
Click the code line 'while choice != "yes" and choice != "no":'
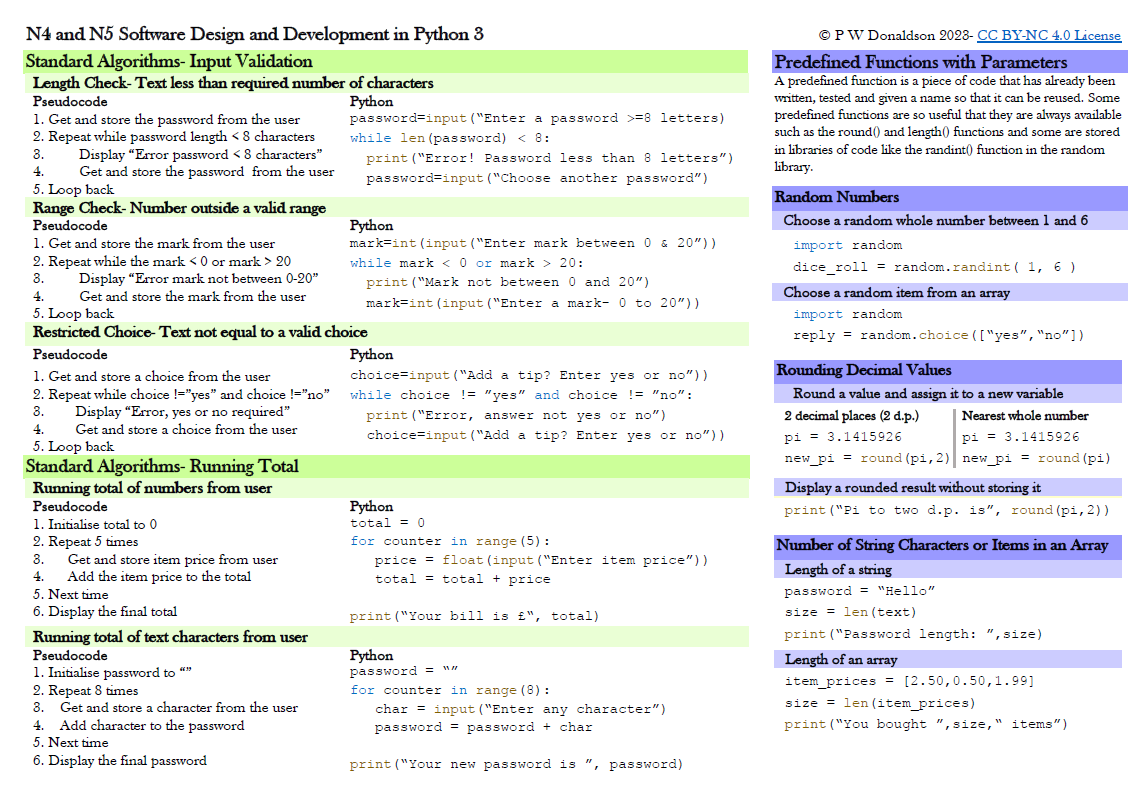click(x=520, y=395)
